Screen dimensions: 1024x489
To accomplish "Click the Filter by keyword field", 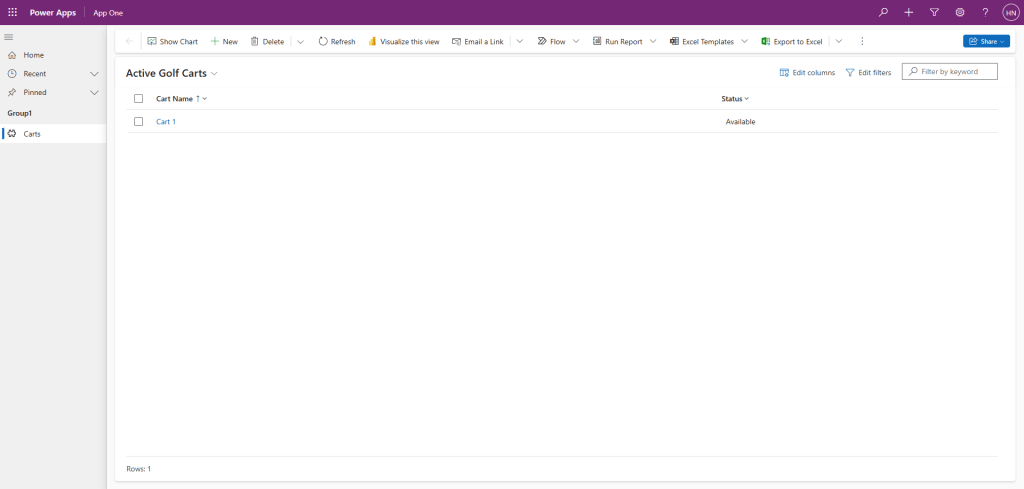I will tap(956, 72).
